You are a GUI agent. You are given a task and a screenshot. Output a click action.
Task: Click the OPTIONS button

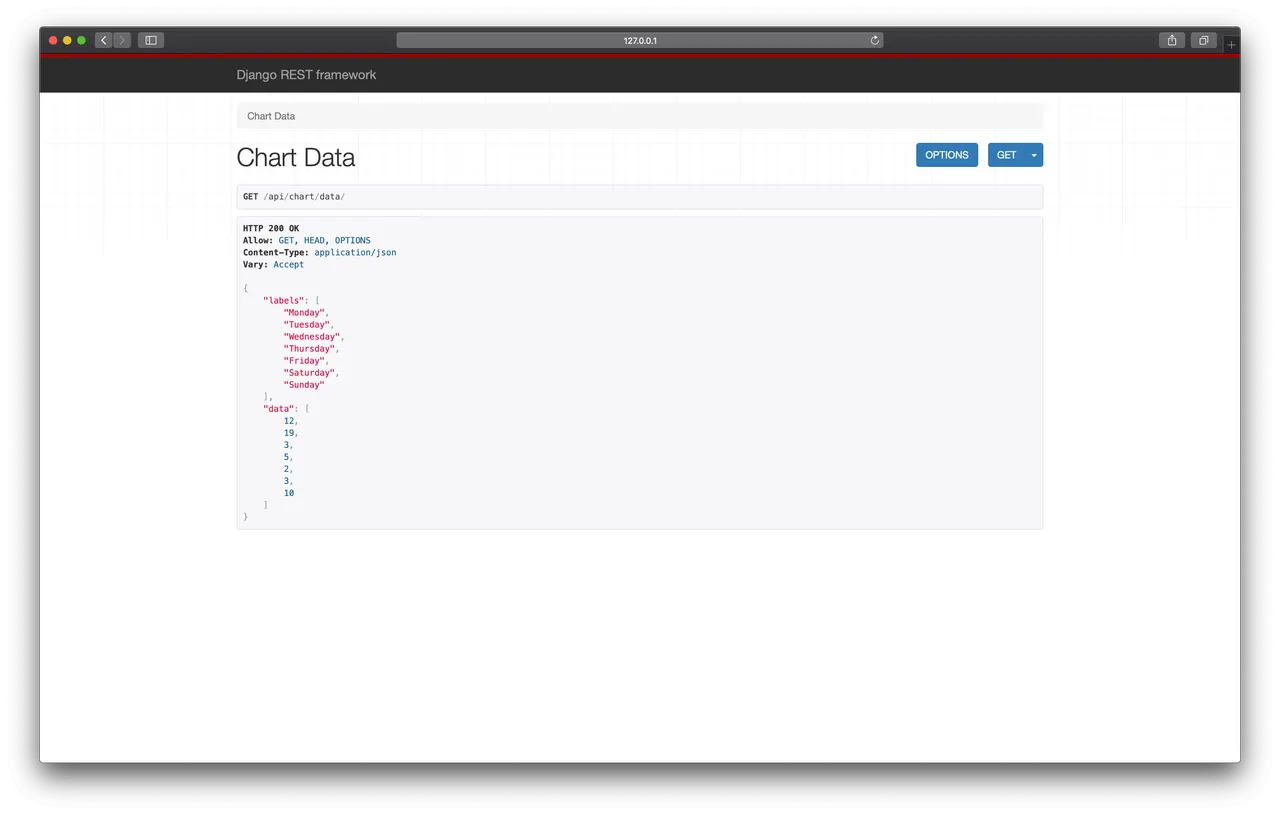(947, 155)
